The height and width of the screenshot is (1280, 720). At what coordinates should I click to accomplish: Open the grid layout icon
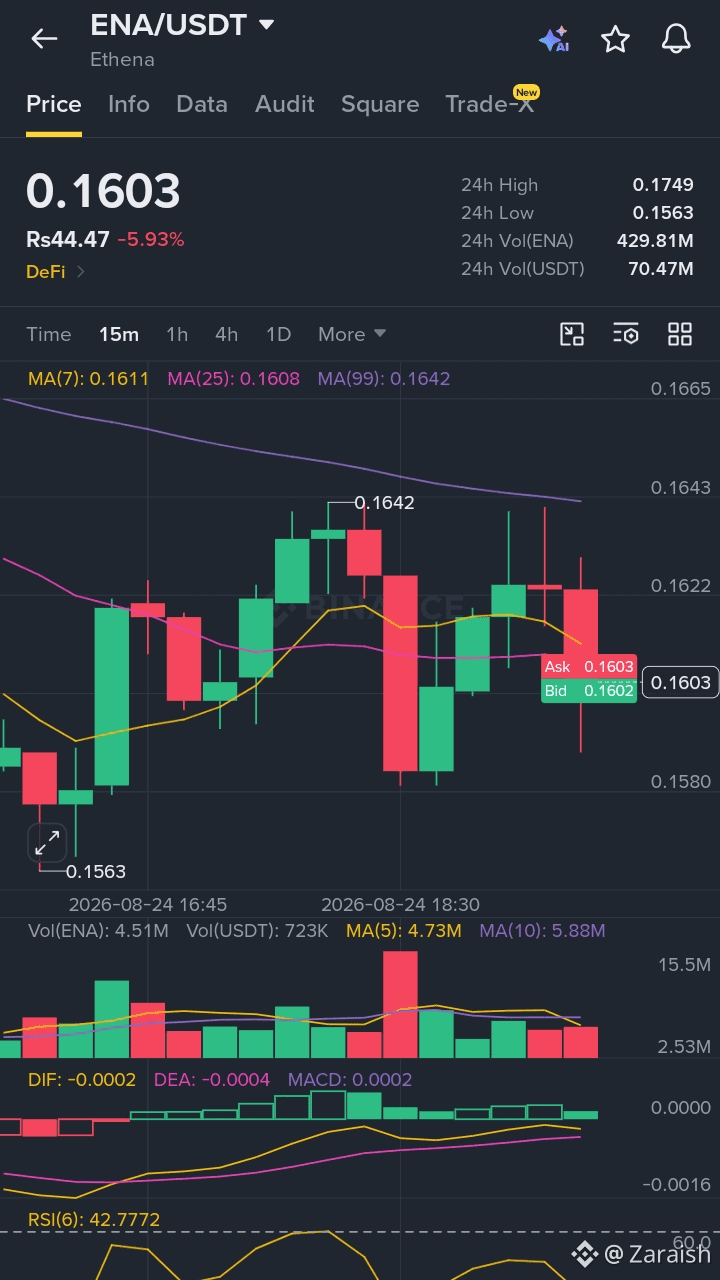(x=680, y=334)
